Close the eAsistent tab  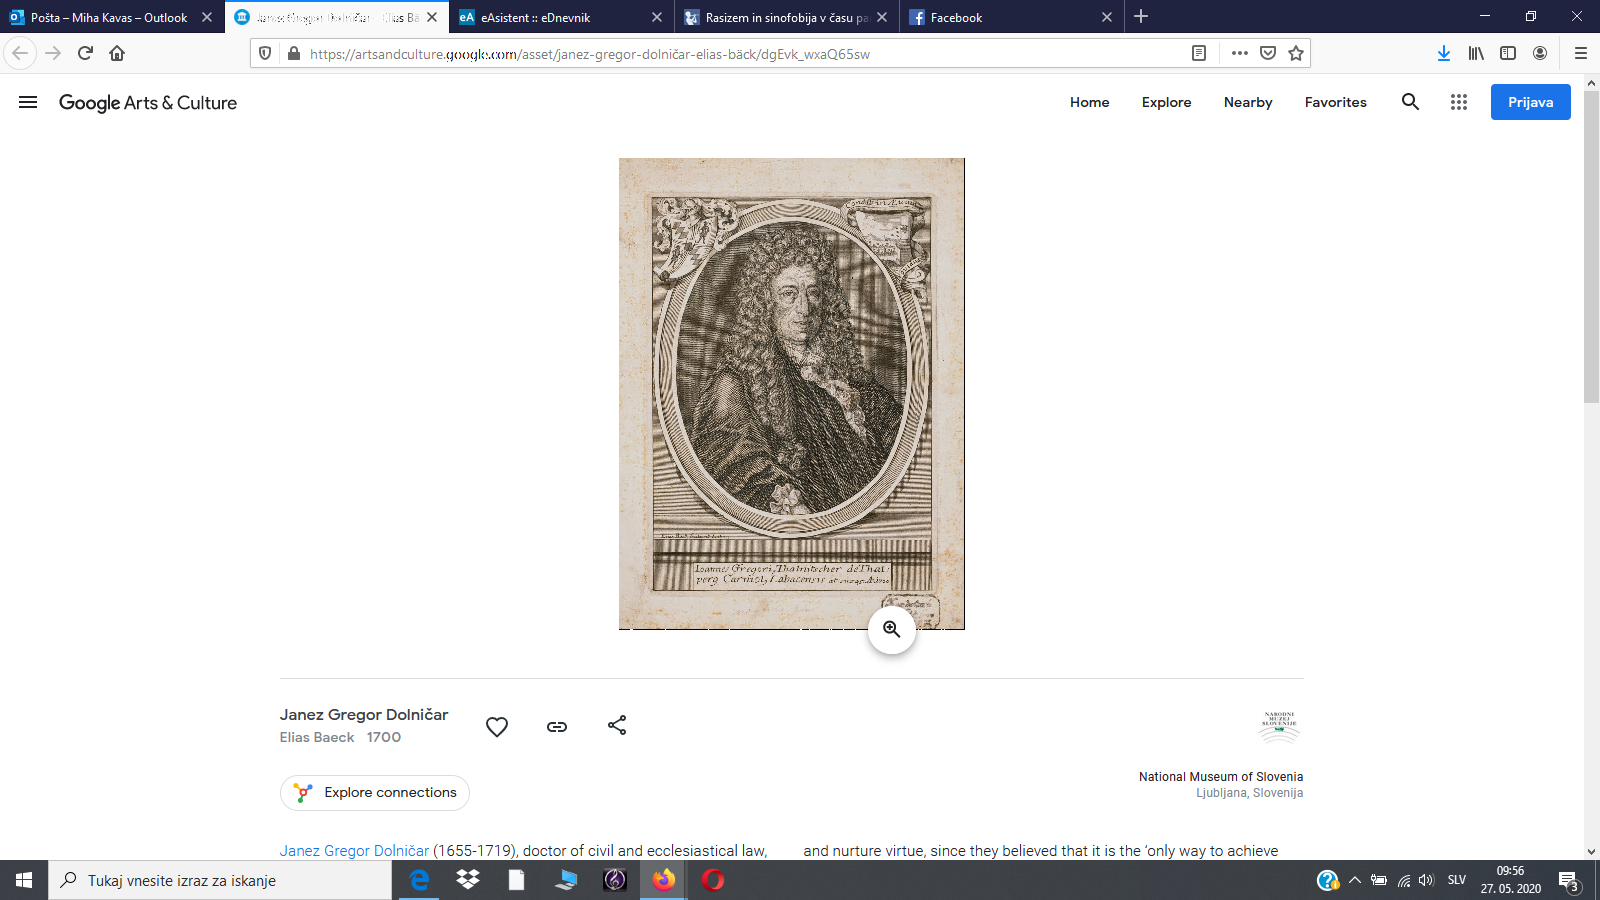click(657, 17)
